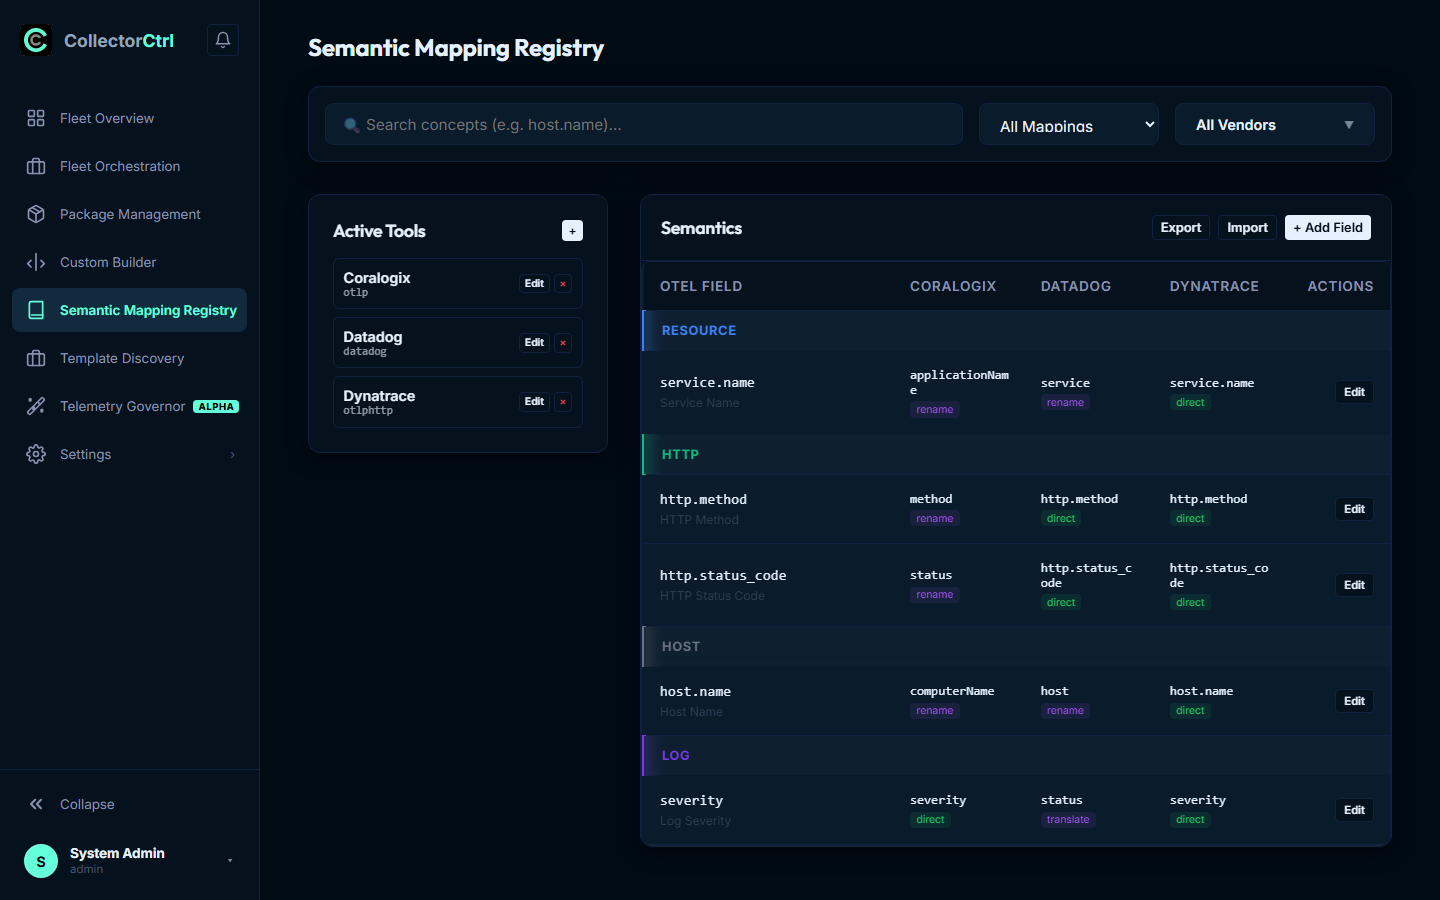Open the notifications bell
Screen dimensions: 1440x900
[x=223, y=40]
